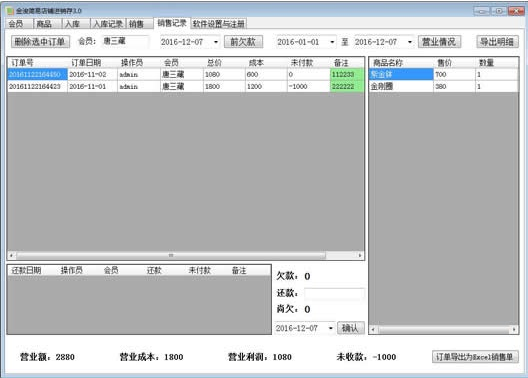
Task: Click the 营业情况 button
Action: (x=439, y=42)
